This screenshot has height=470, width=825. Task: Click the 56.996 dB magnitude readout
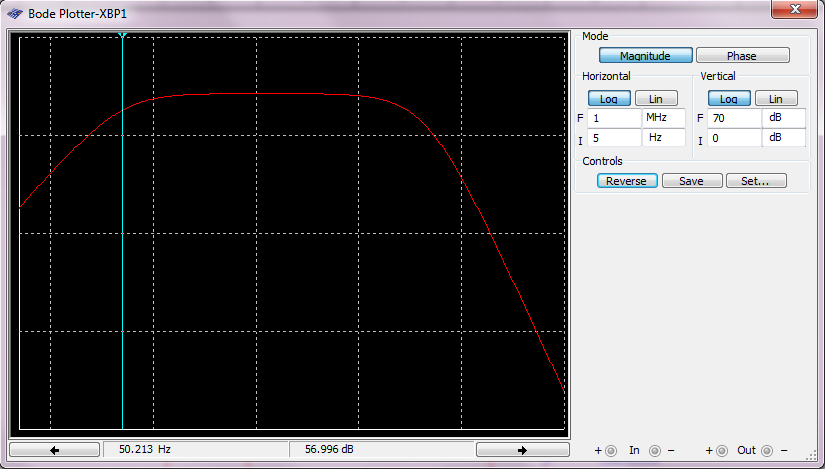click(x=381, y=449)
